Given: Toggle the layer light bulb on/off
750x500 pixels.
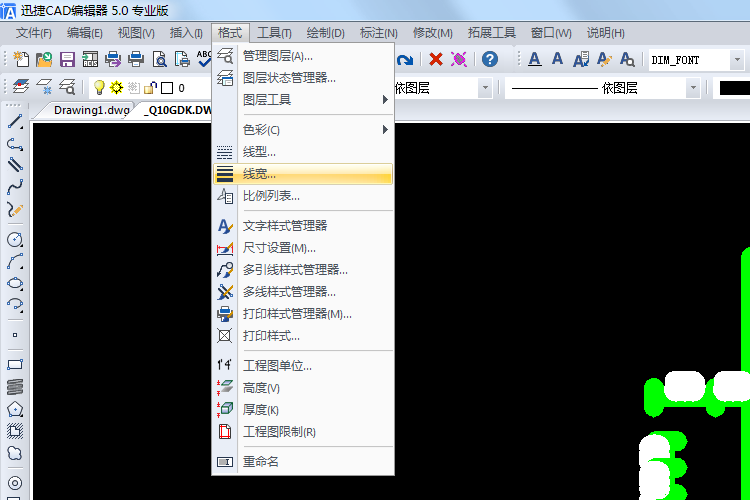Looking at the screenshot, I should 99,88.
